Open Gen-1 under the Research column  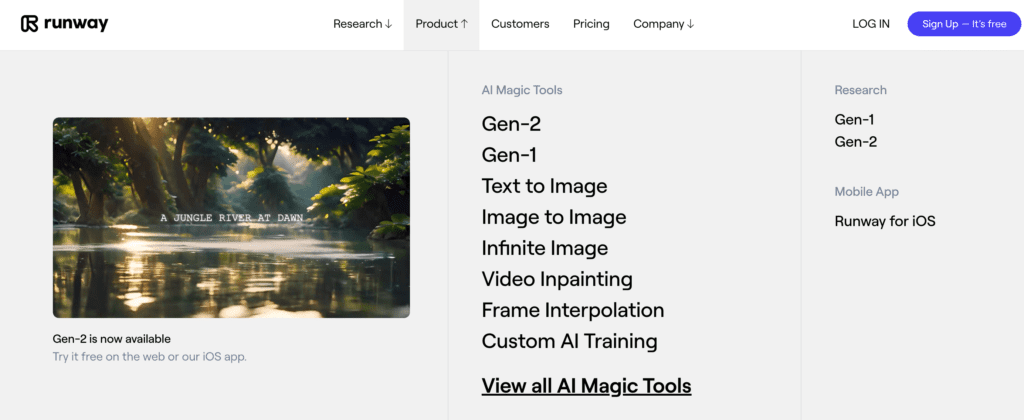(x=854, y=120)
